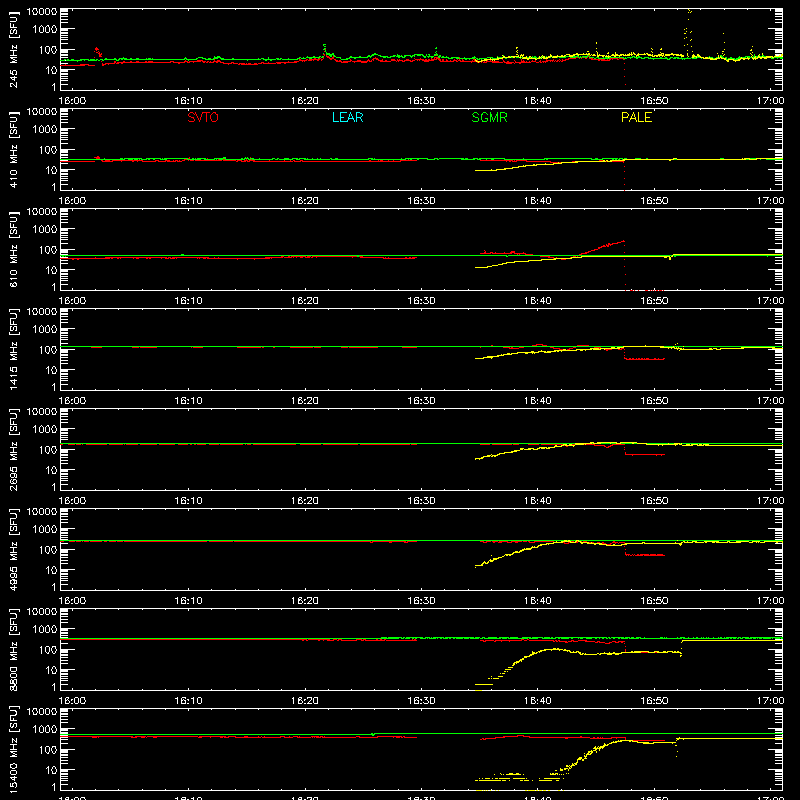Image resolution: width=800 pixels, height=800 pixels.
Task: Select the 1415 MHz [SFU] axis title
Action: [x=14, y=350]
